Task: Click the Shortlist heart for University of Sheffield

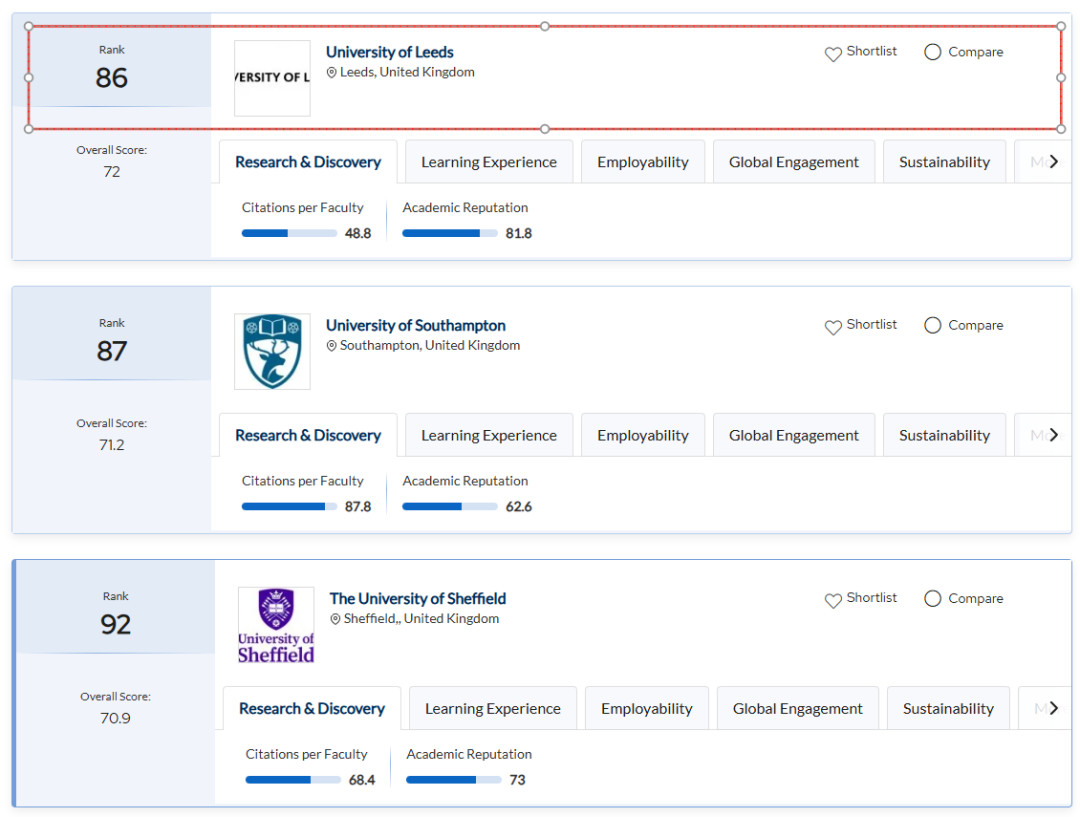Action: click(833, 601)
